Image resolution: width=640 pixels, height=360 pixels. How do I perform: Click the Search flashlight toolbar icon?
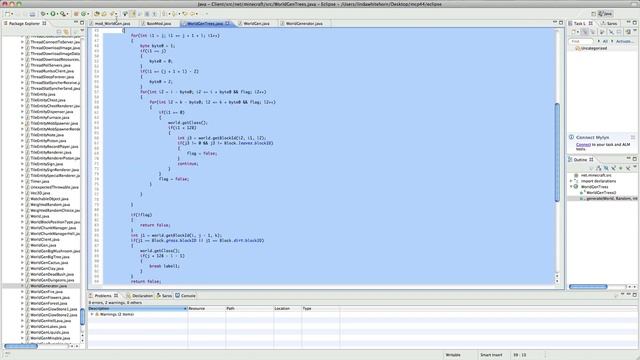tap(112, 13)
